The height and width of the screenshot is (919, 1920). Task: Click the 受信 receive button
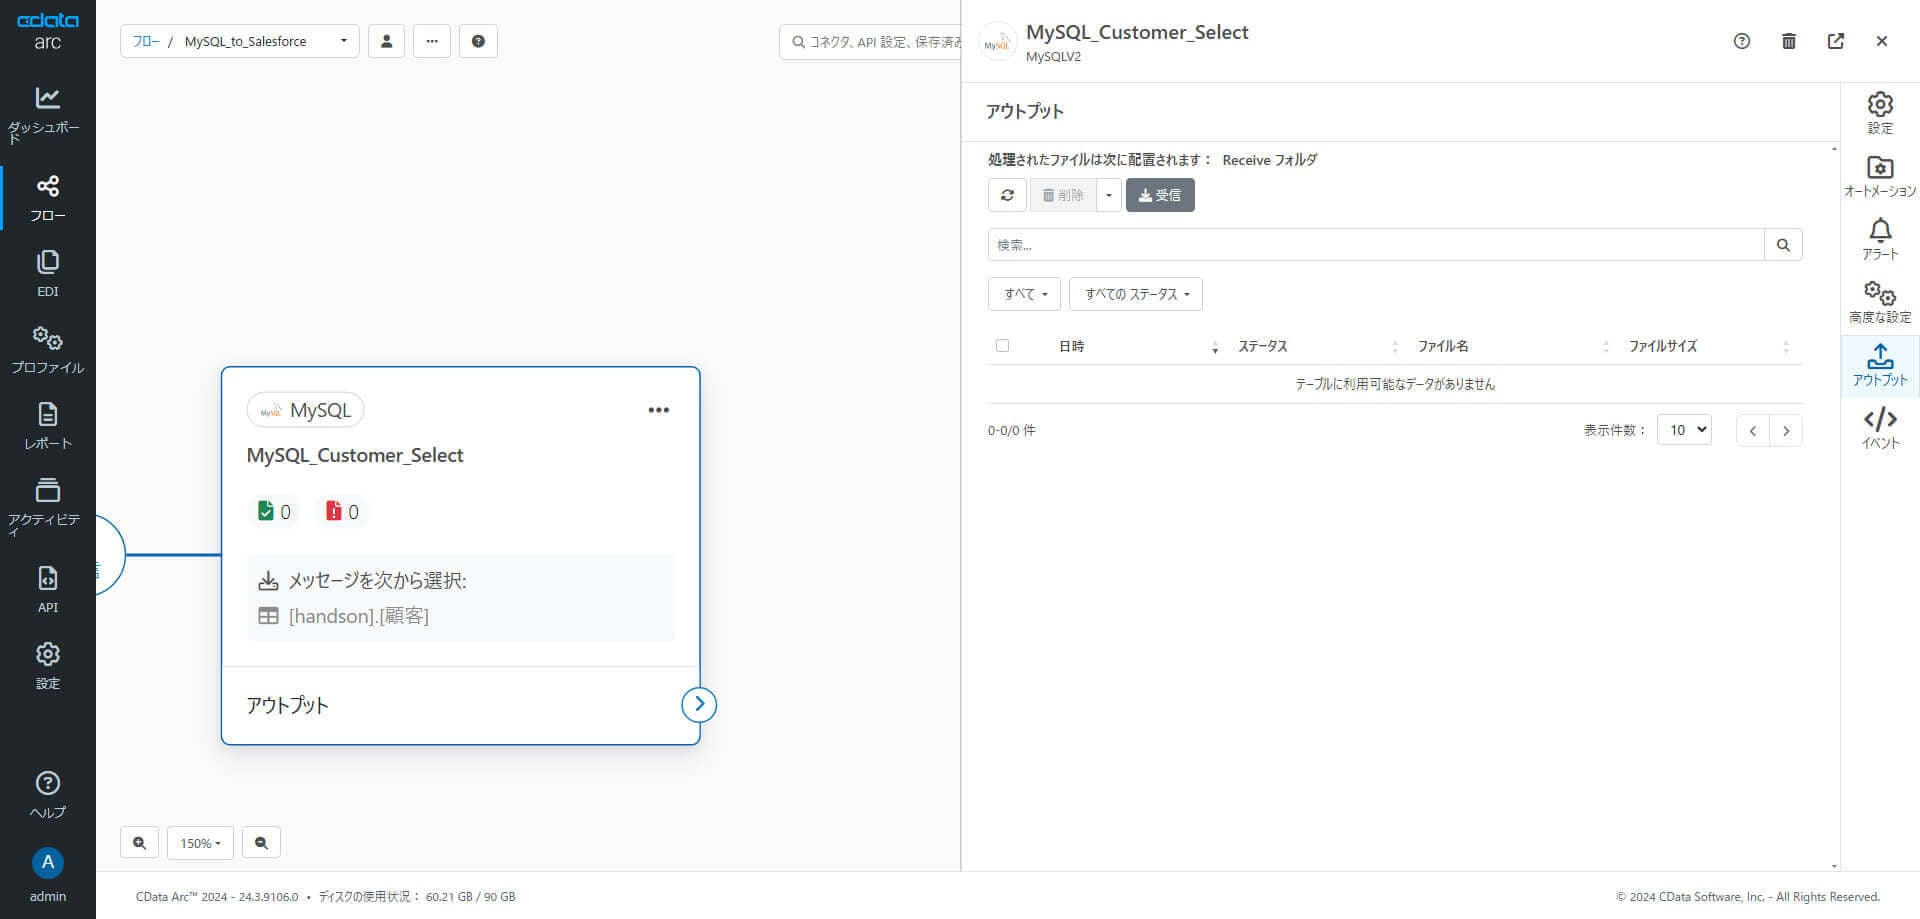pyautogui.click(x=1160, y=195)
